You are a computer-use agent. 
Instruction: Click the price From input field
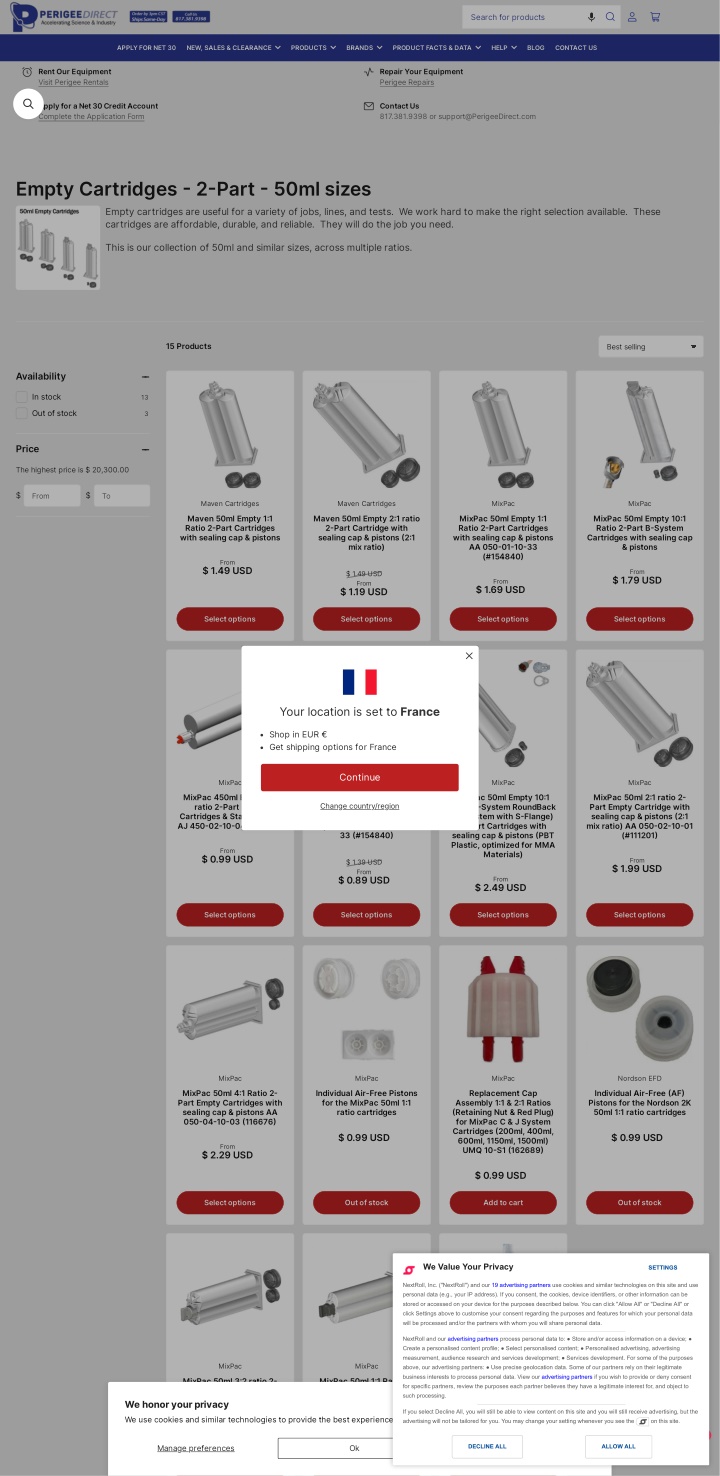[x=52, y=496]
